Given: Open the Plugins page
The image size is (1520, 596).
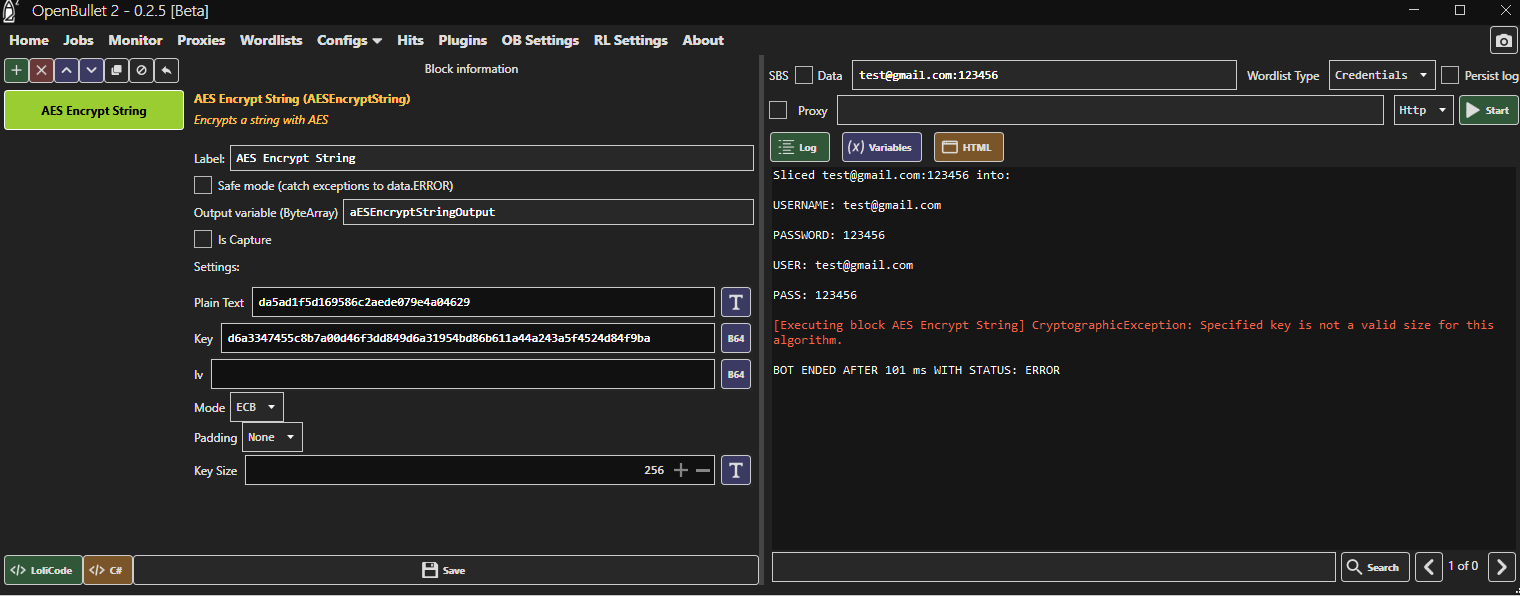Looking at the screenshot, I should tap(462, 40).
